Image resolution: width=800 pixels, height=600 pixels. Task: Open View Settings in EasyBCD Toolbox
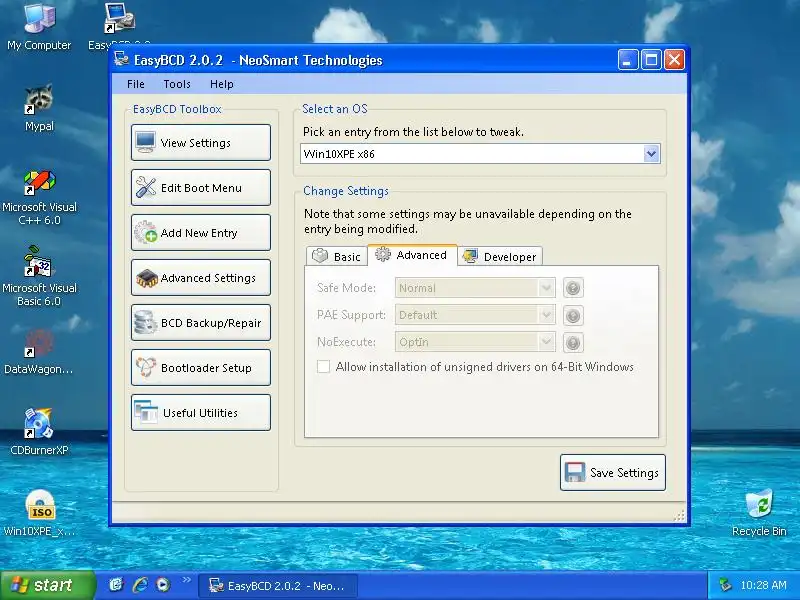201,143
